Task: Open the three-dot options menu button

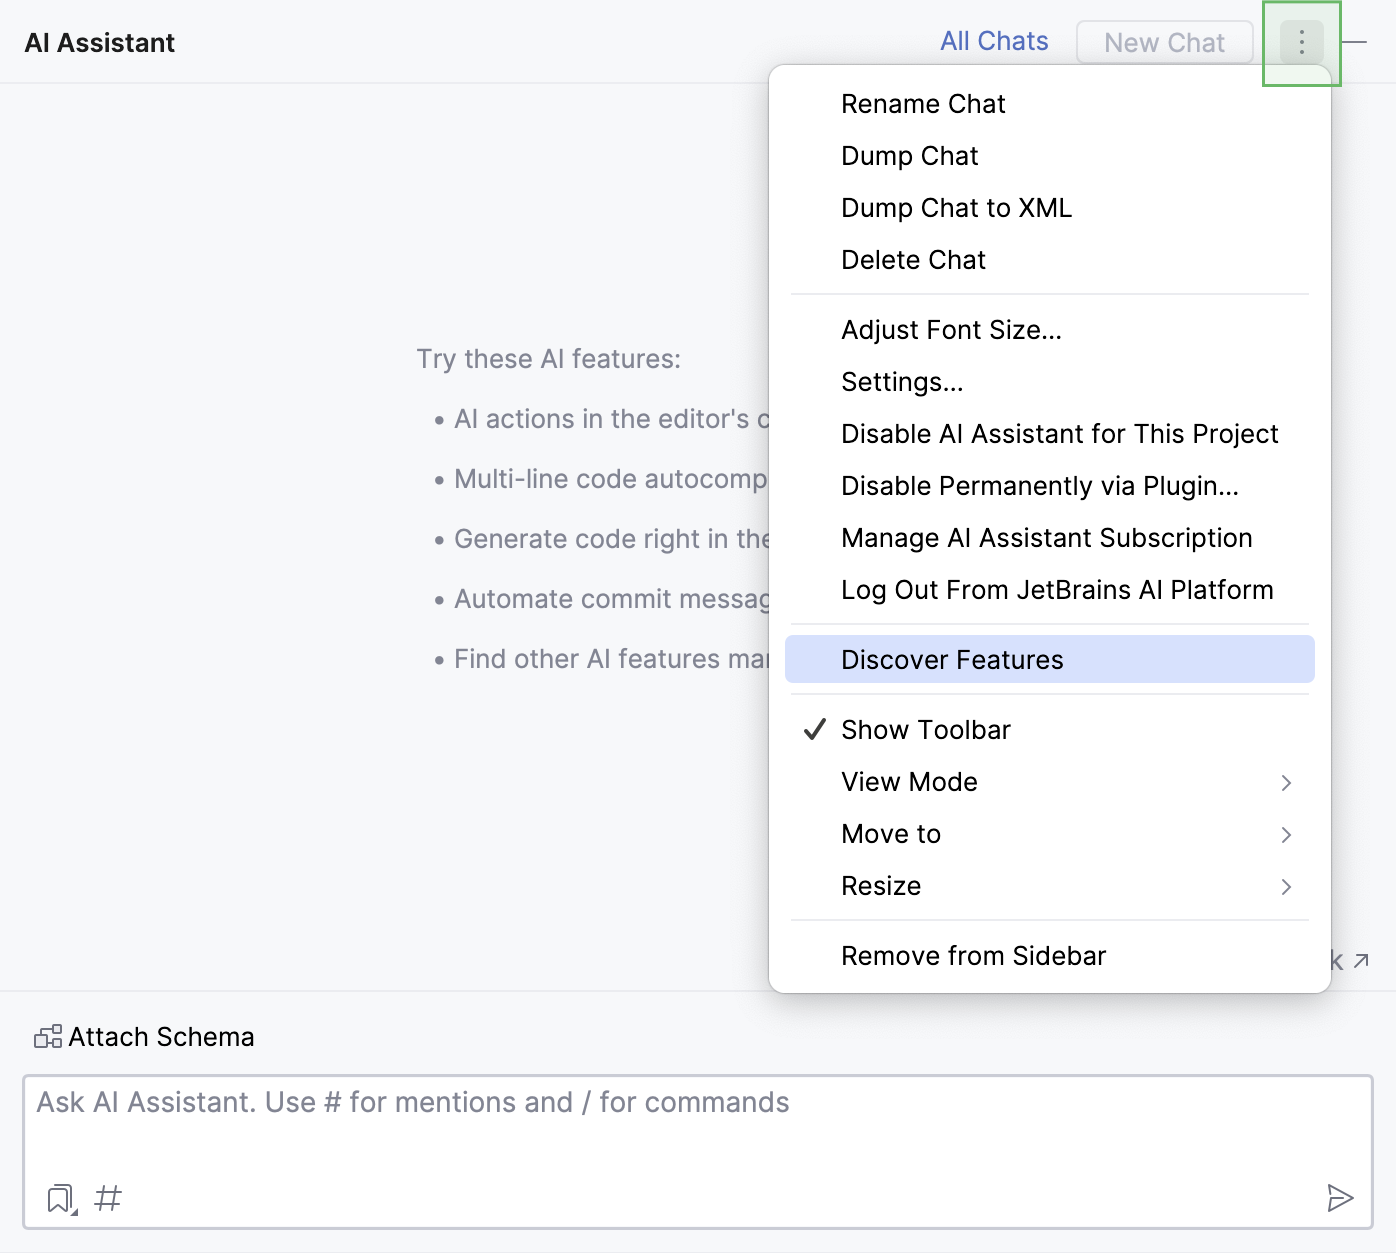Action: tap(1301, 42)
